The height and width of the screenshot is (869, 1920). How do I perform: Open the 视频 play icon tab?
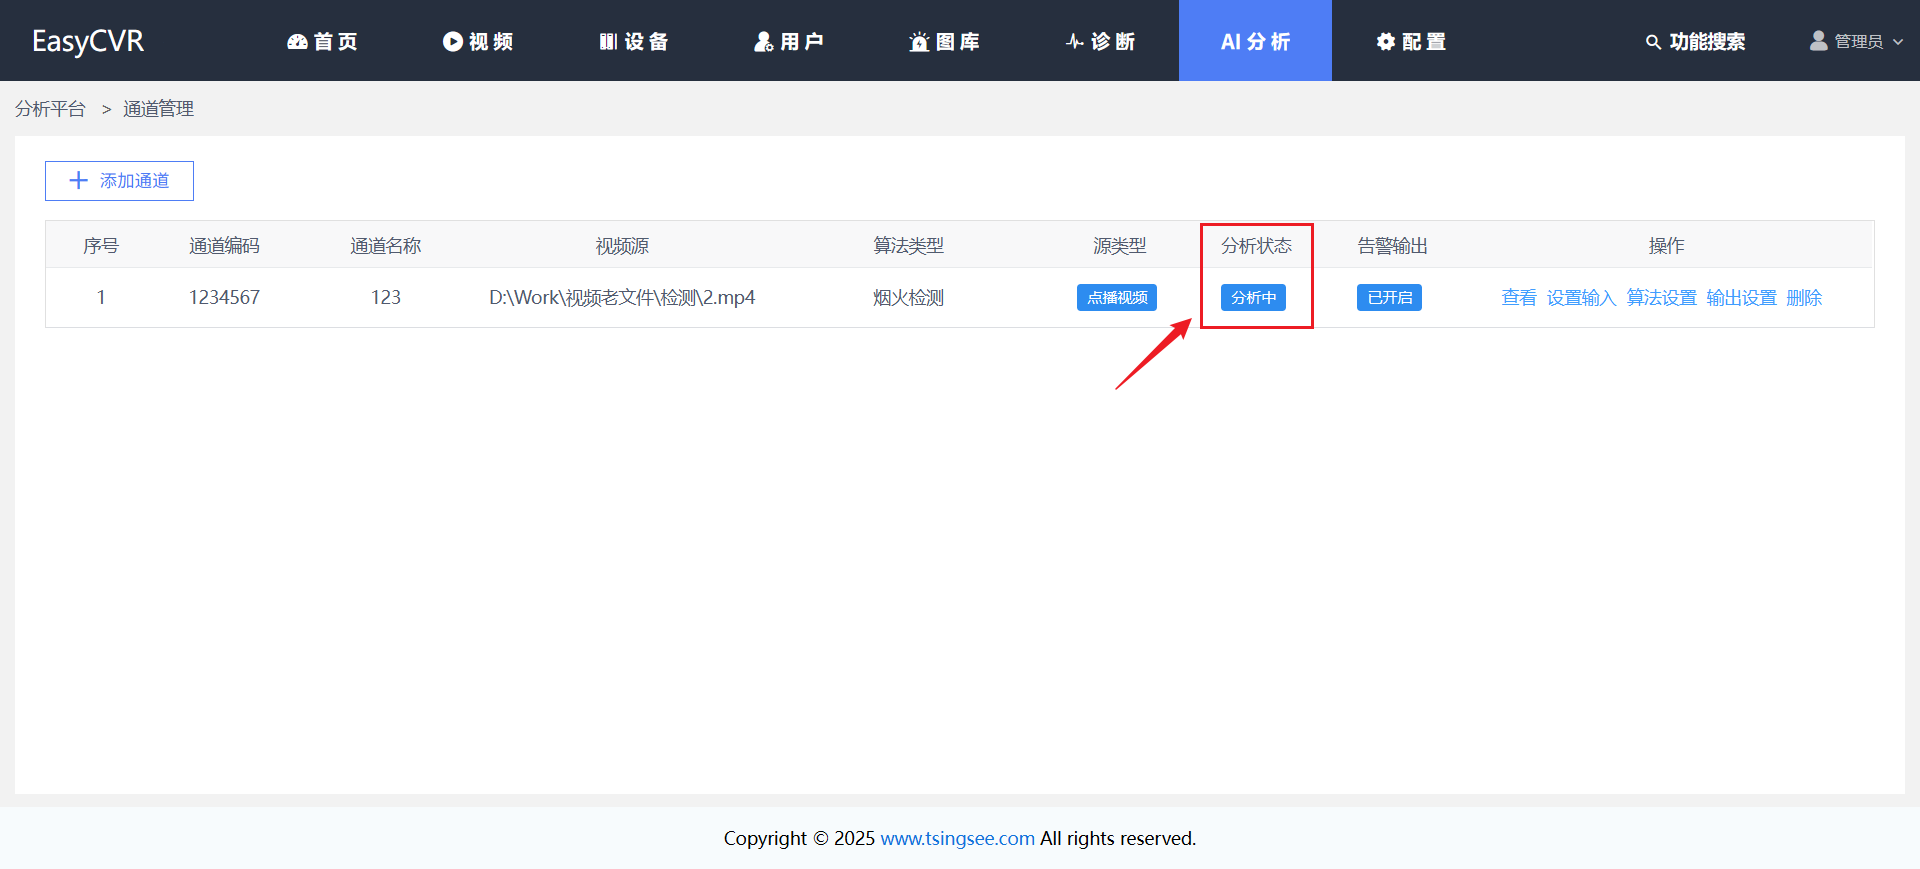[x=478, y=41]
